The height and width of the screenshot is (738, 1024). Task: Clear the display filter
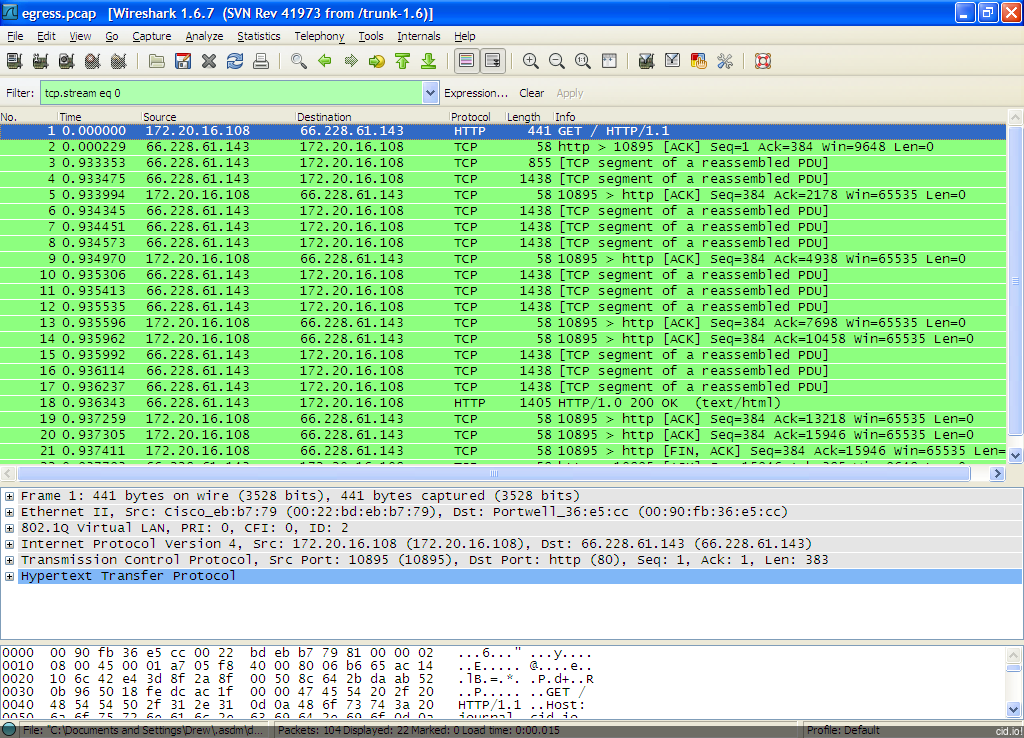[532, 93]
